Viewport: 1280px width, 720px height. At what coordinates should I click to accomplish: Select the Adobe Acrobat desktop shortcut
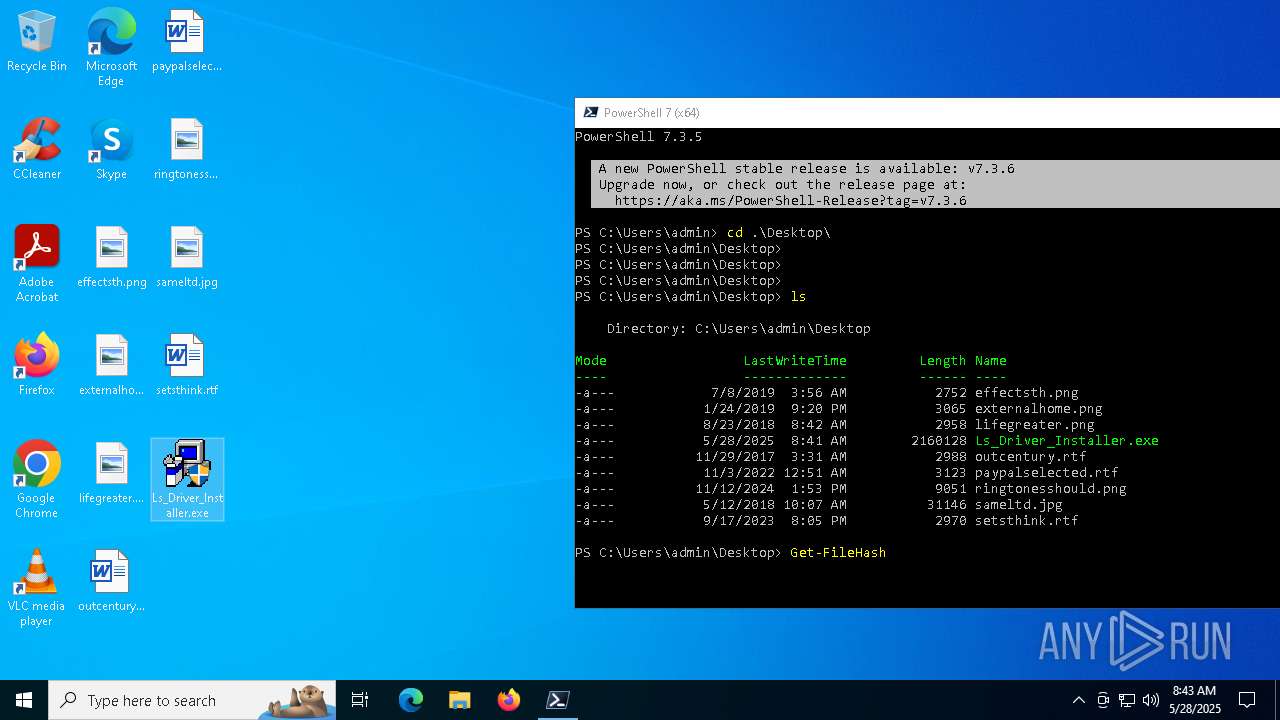(37, 264)
